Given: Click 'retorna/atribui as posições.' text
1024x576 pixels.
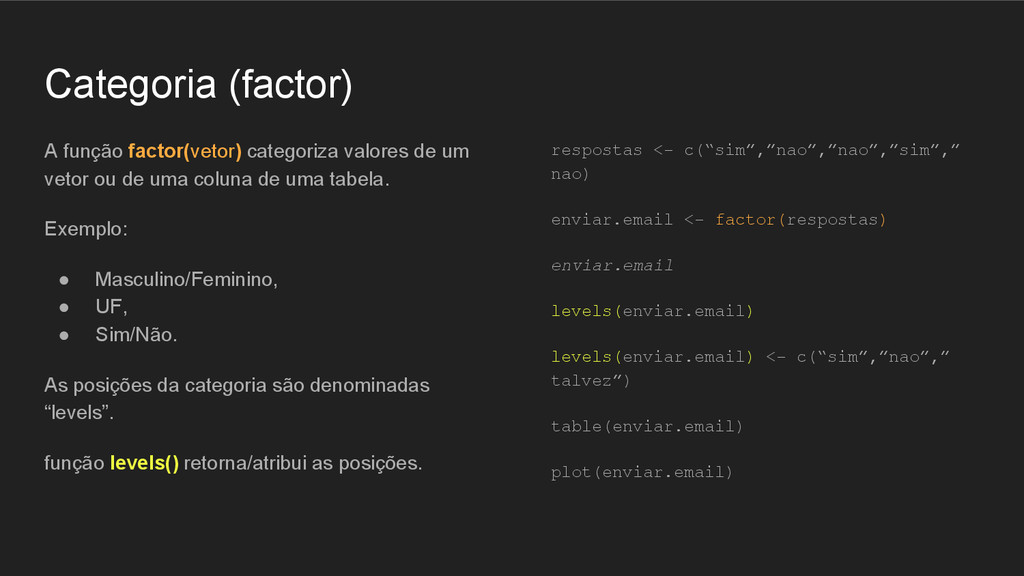Looking at the screenshot, I should [x=303, y=463].
